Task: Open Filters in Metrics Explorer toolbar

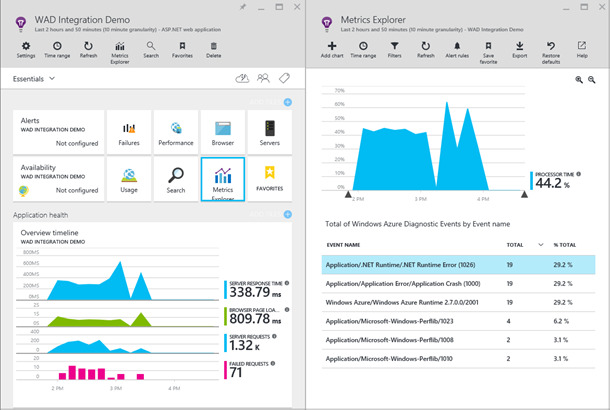Action: (394, 50)
